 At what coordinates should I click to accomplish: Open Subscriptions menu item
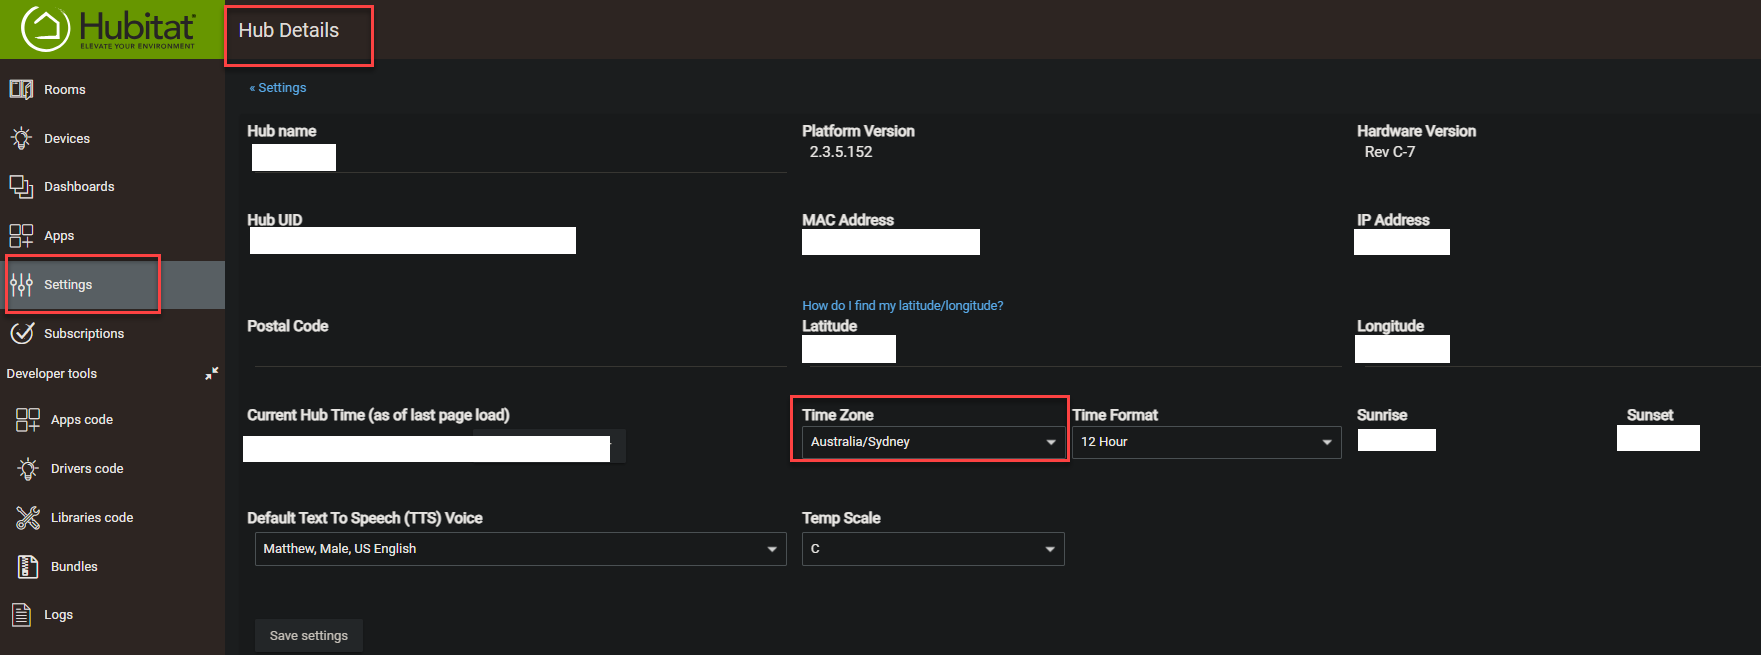[x=84, y=333]
